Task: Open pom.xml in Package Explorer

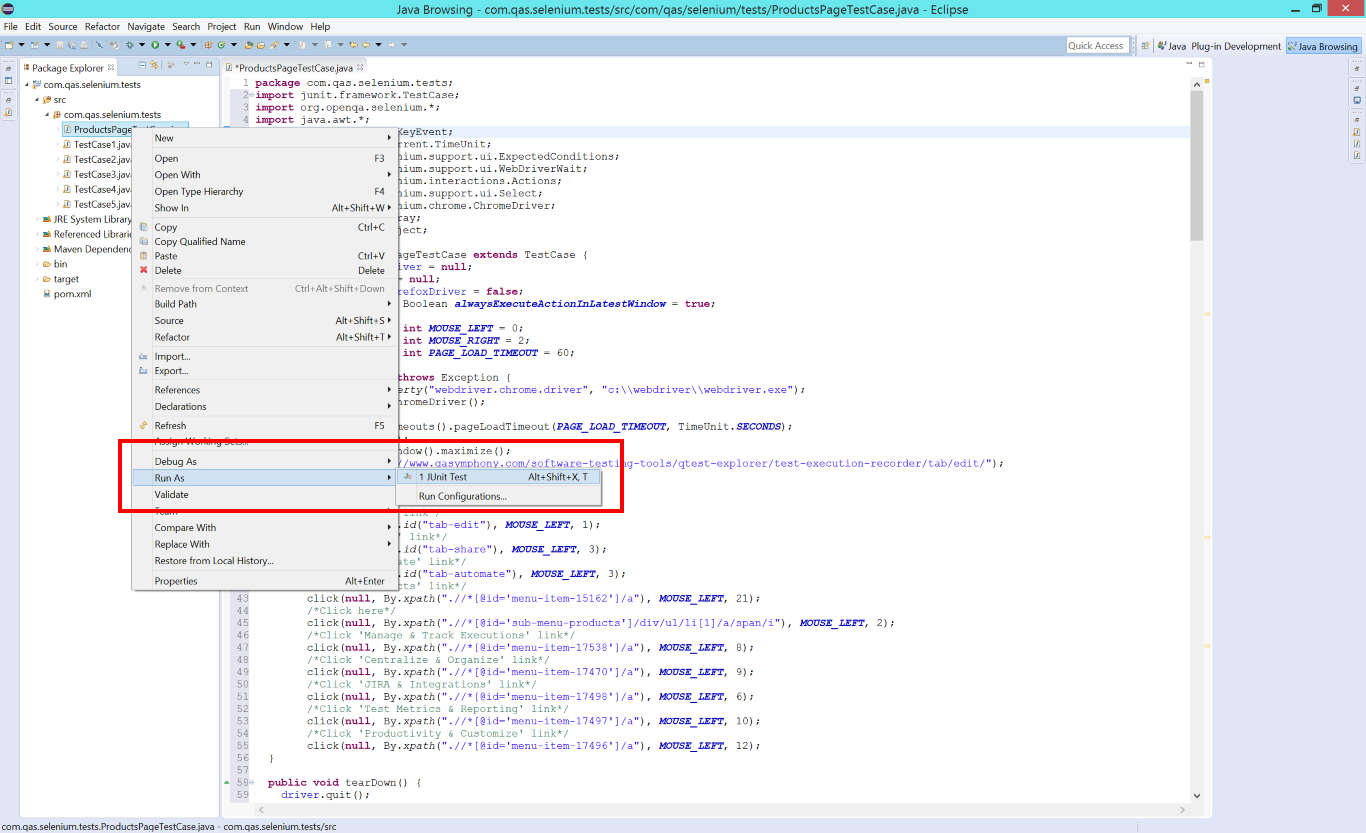Action: [72, 294]
